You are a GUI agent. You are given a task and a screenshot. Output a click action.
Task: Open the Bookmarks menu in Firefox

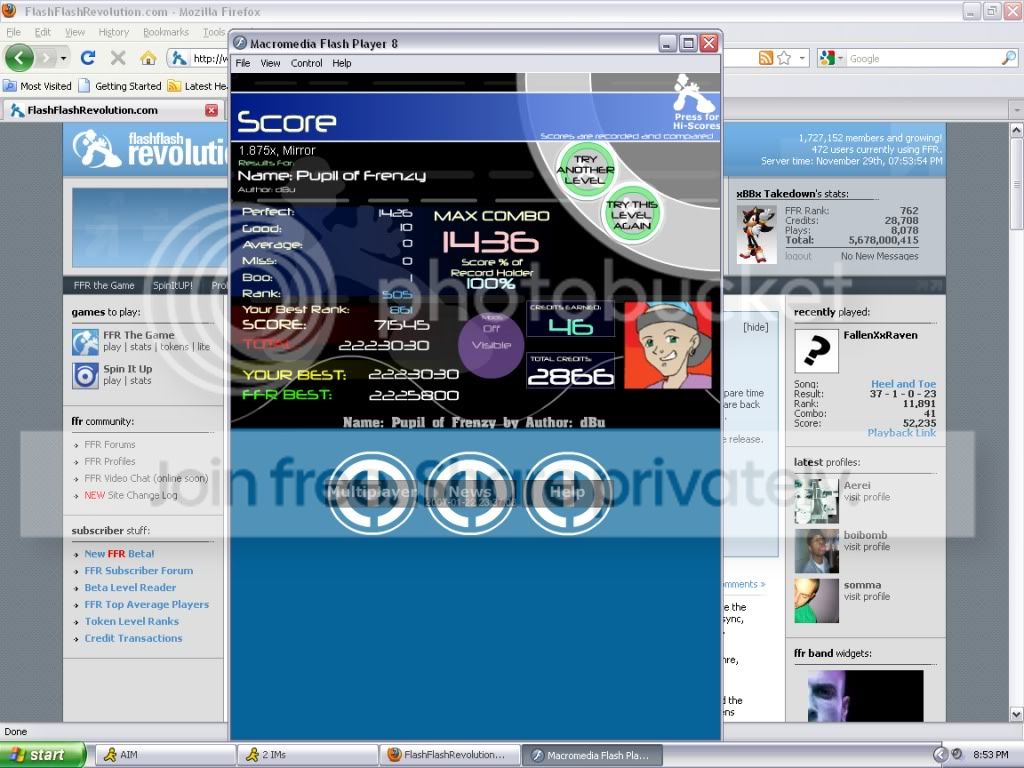tap(165, 32)
